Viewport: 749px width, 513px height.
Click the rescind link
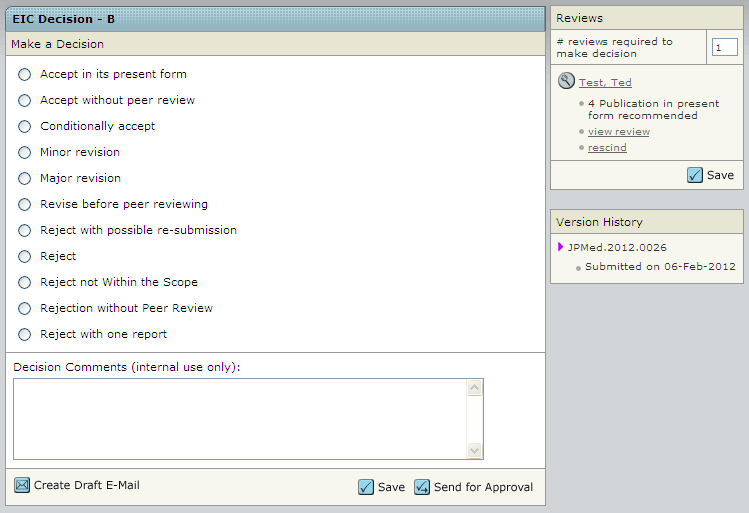pyautogui.click(x=607, y=148)
